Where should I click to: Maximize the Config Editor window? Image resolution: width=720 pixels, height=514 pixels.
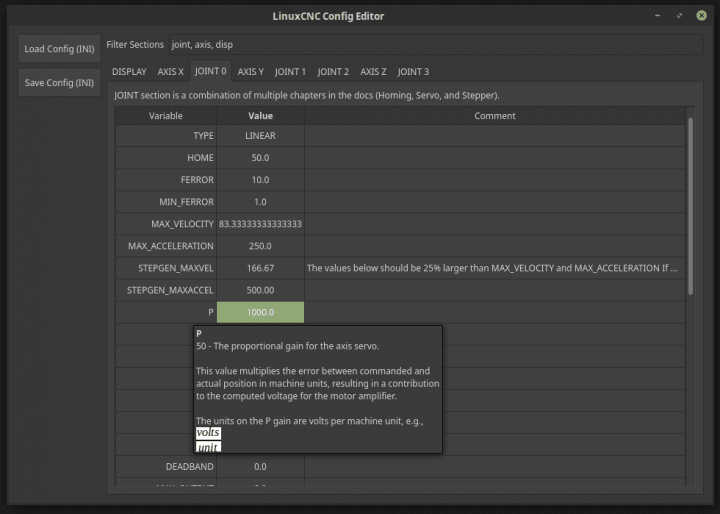[x=680, y=16]
